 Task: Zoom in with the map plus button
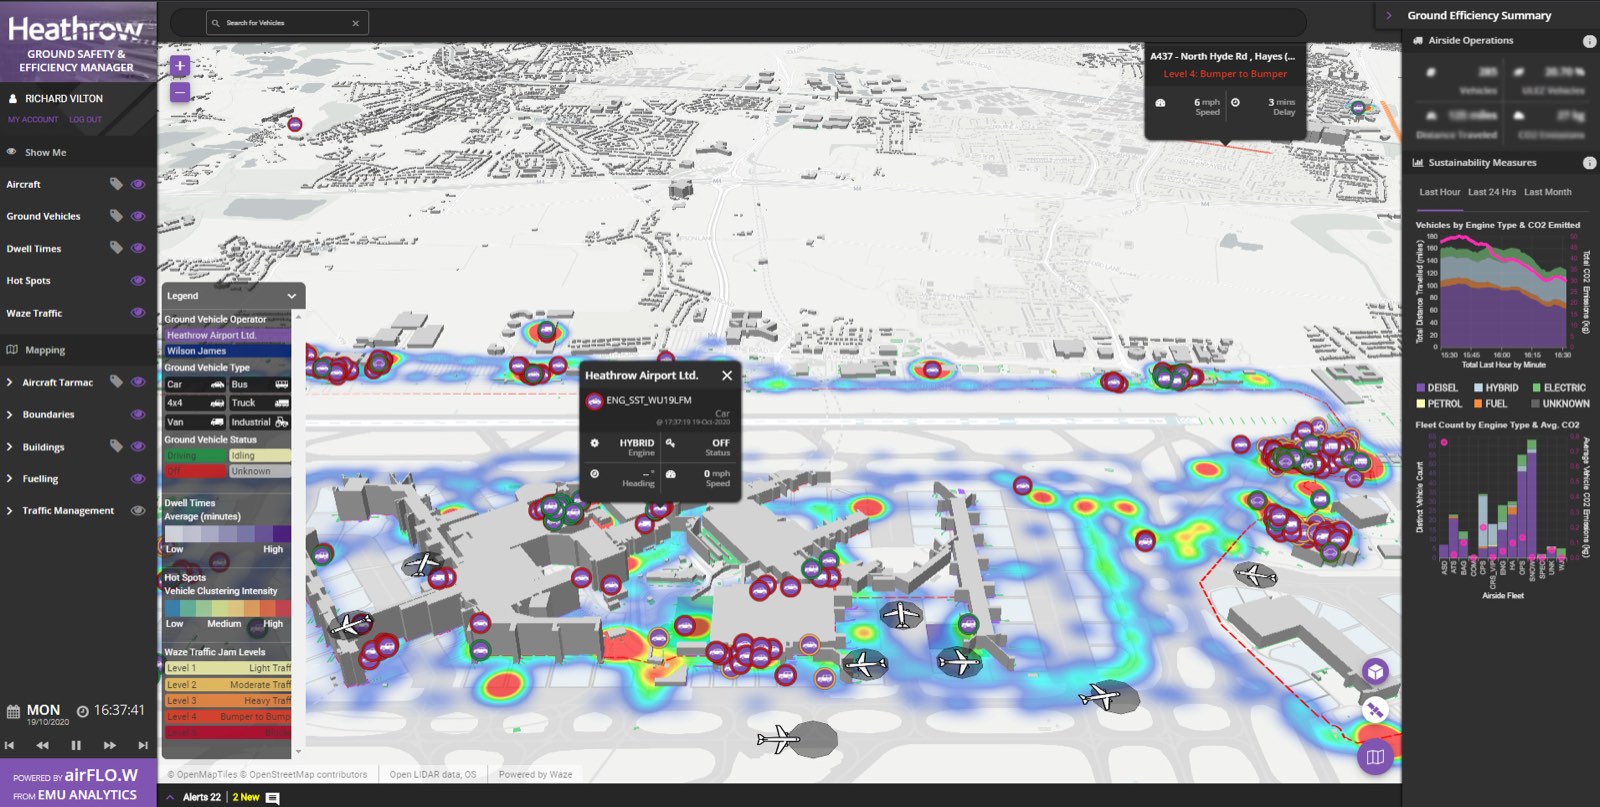pos(180,66)
